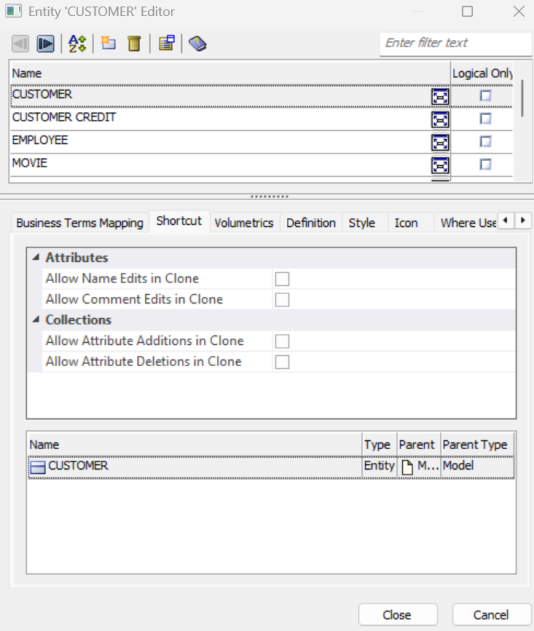The height and width of the screenshot is (631, 534).
Task: Click the entity list vertical scrollbar
Action: point(522,99)
